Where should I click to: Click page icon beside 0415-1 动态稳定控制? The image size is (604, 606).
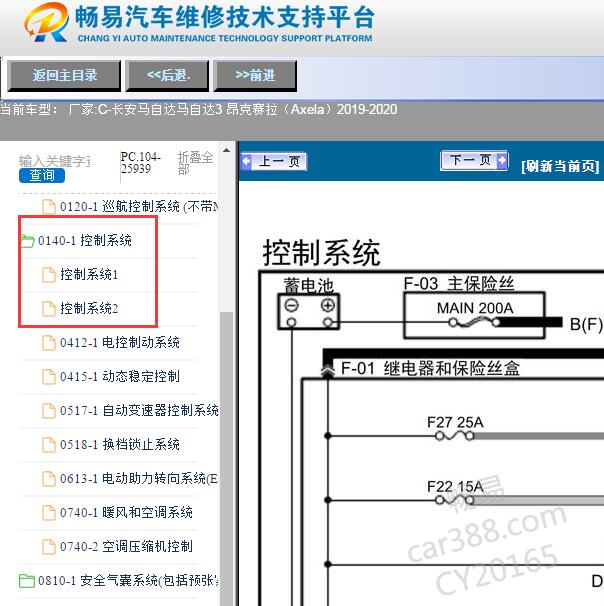(x=49, y=376)
